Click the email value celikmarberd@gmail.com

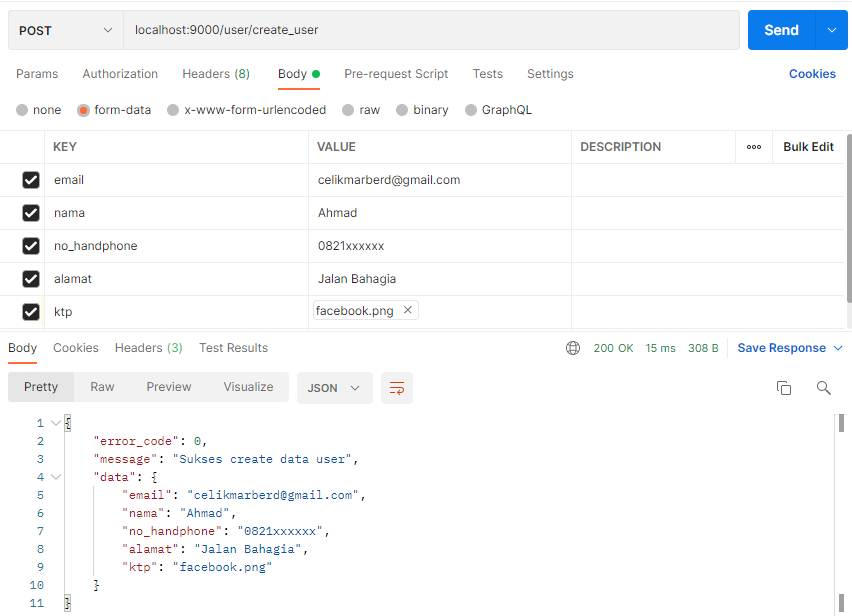pos(389,180)
